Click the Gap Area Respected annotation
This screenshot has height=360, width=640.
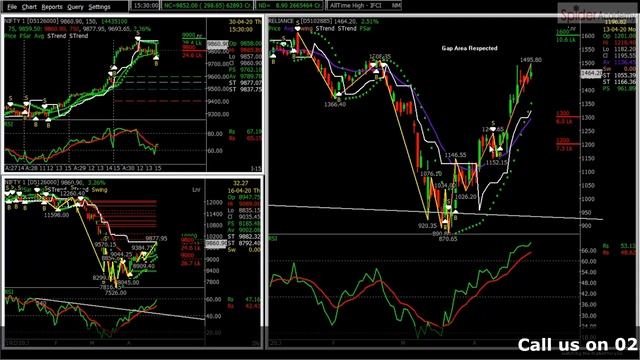[469, 48]
